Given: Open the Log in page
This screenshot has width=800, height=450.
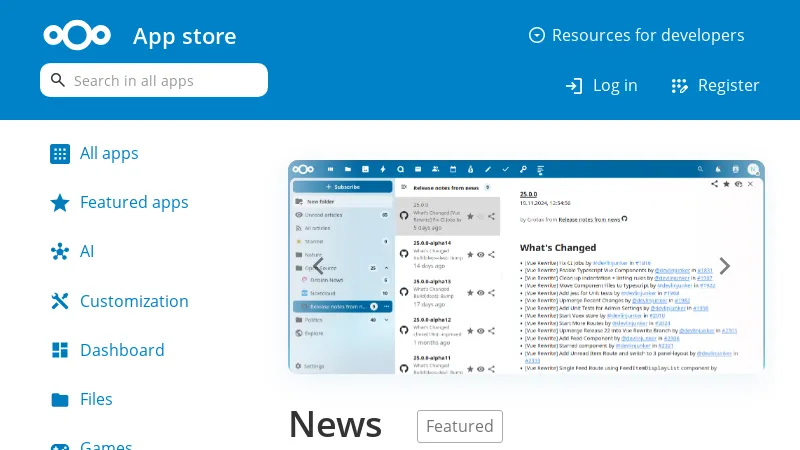Looking at the screenshot, I should tap(601, 86).
